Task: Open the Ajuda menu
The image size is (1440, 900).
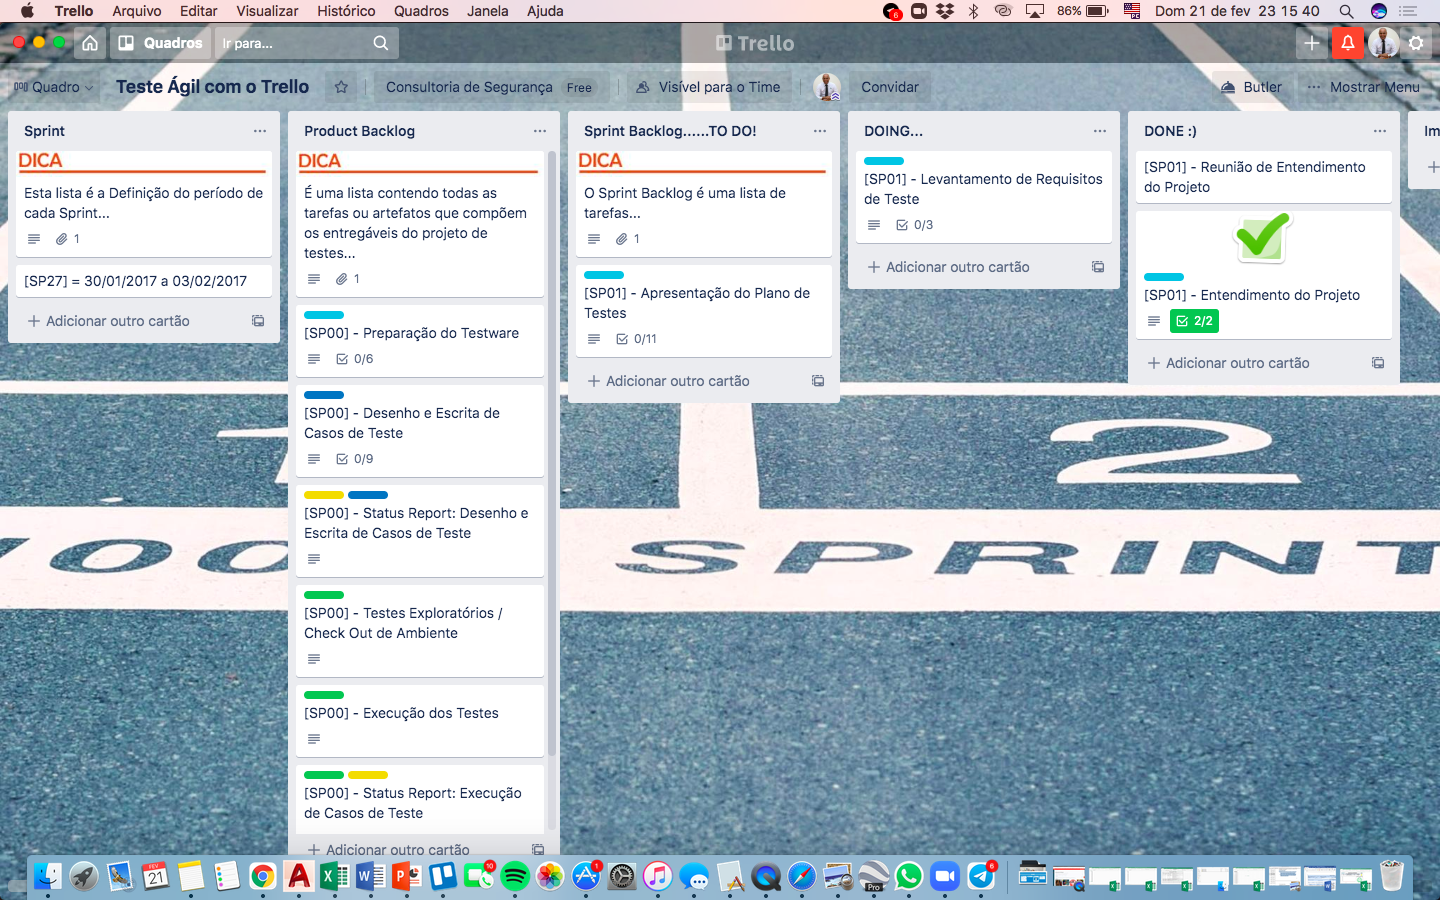Action: [545, 11]
